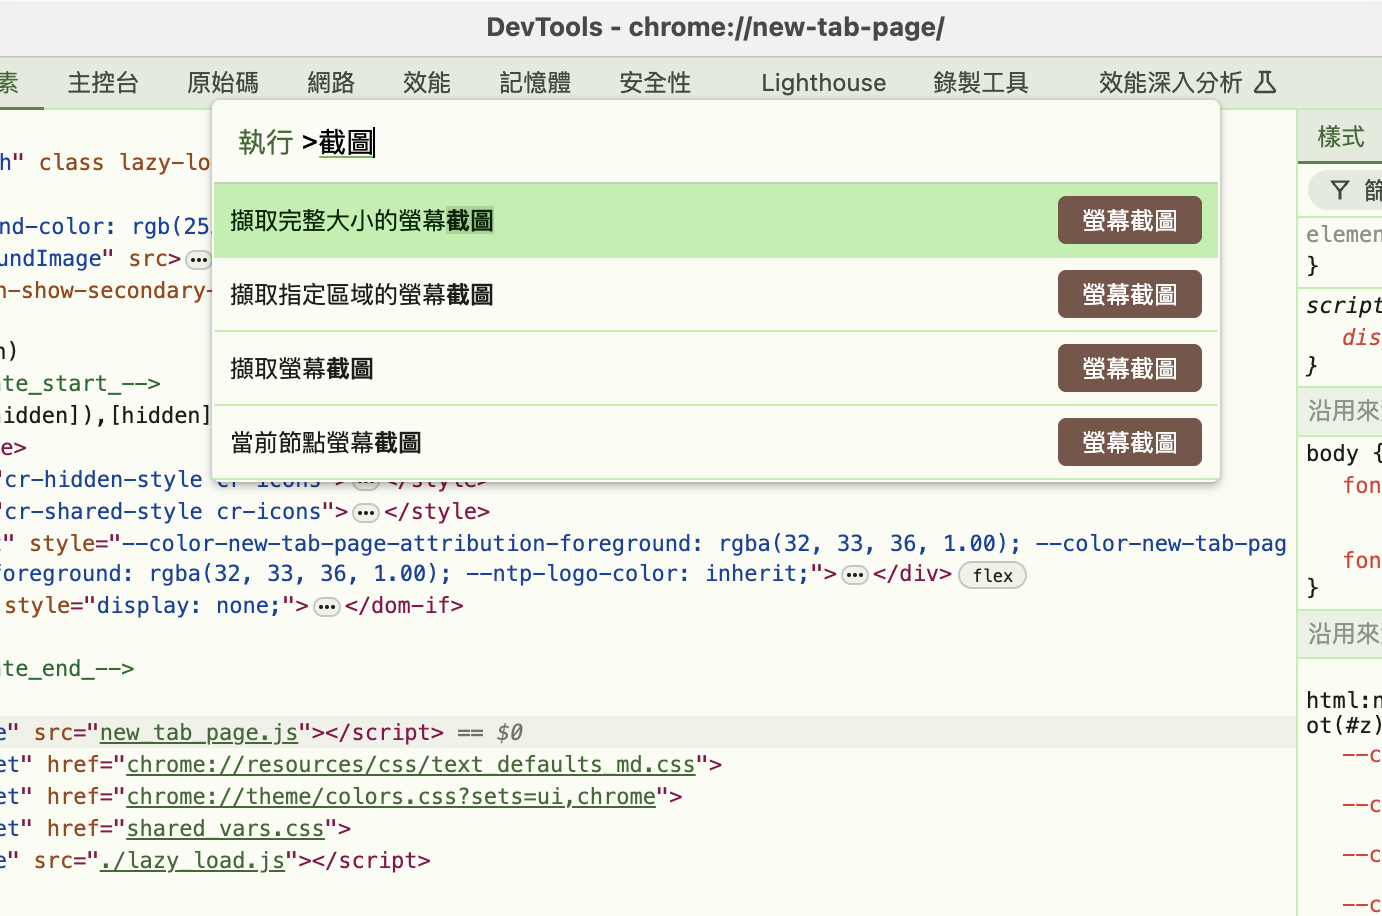Open the 網路 tab
The height and width of the screenshot is (916, 1382).
(331, 82)
